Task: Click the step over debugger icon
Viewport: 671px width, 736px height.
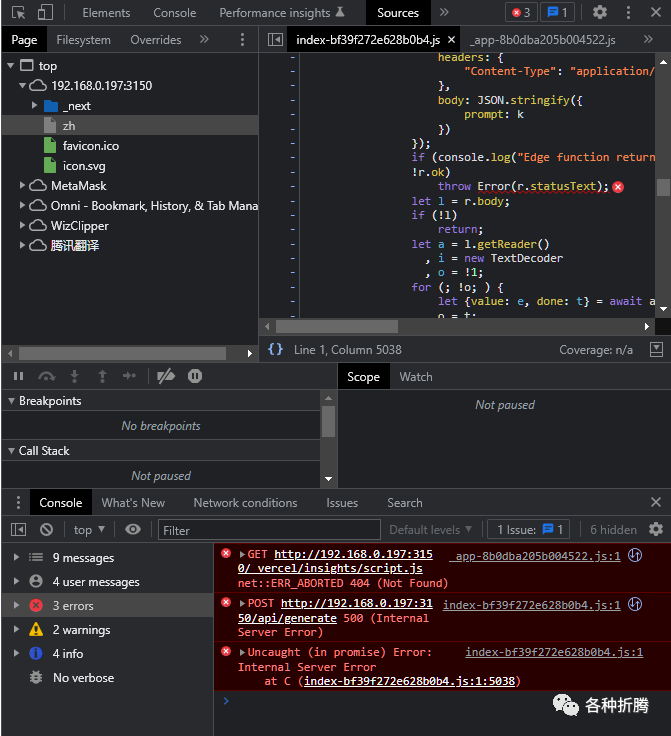Action: [46, 376]
